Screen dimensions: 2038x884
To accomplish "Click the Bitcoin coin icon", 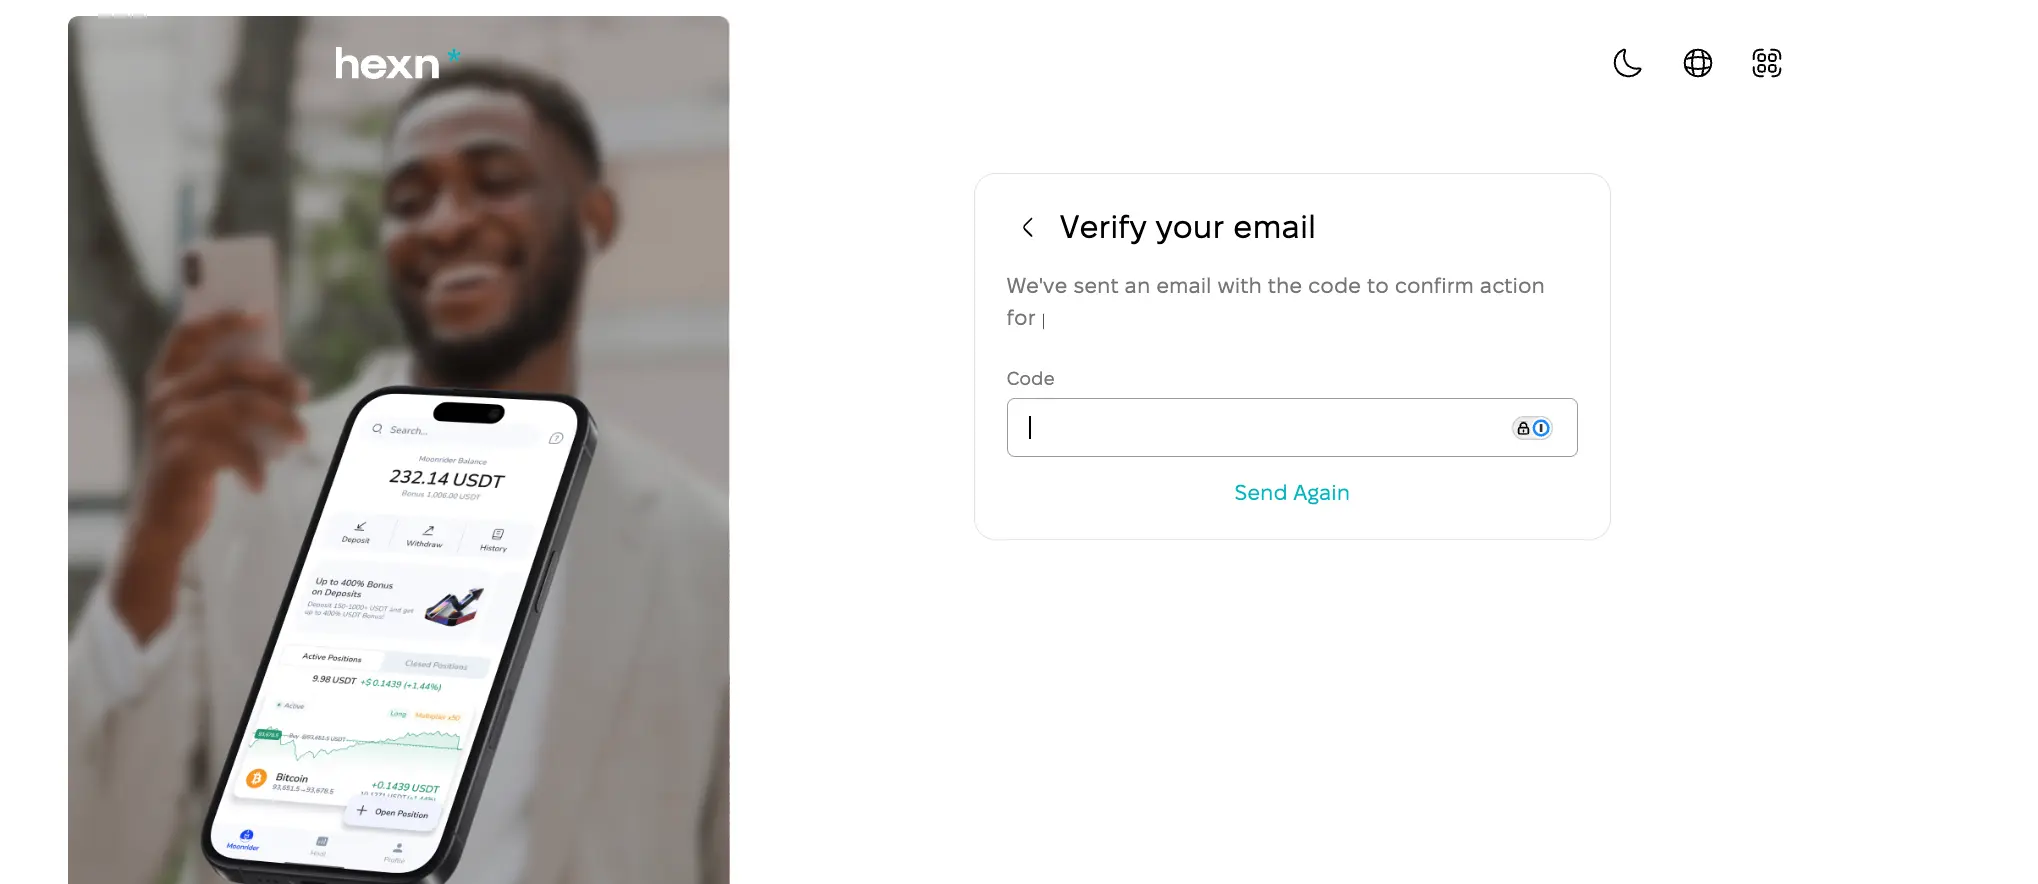I will [256, 778].
